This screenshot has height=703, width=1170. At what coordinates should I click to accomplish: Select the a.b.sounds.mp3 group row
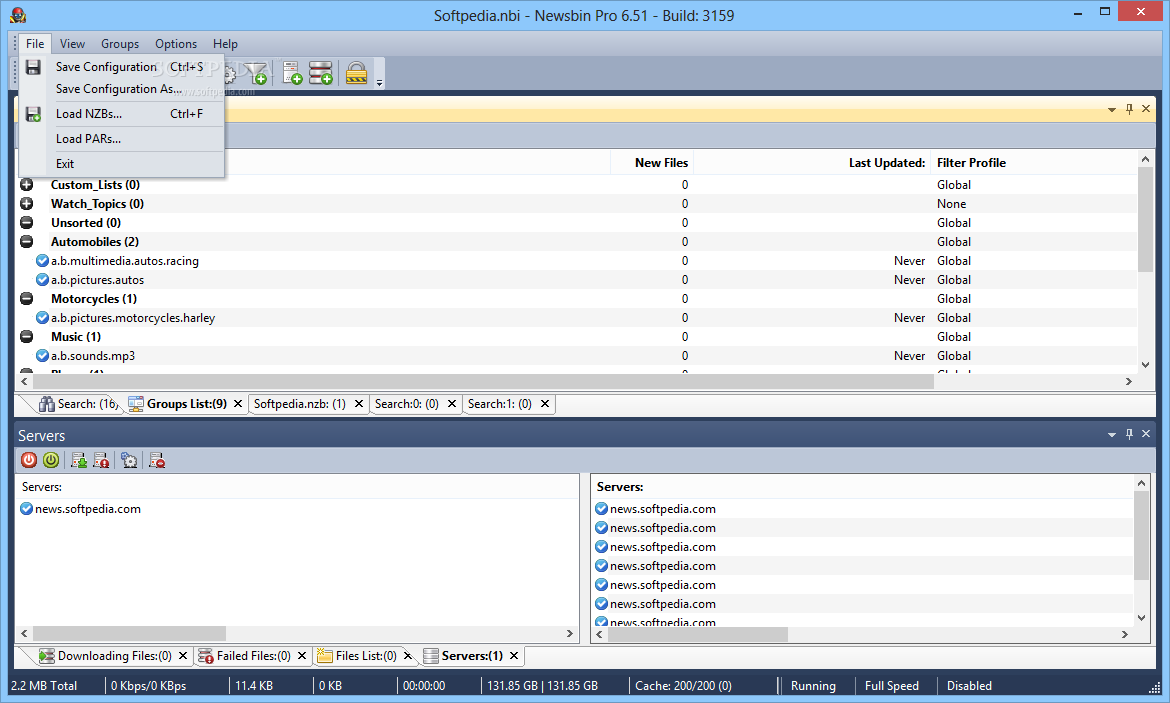tap(578, 356)
